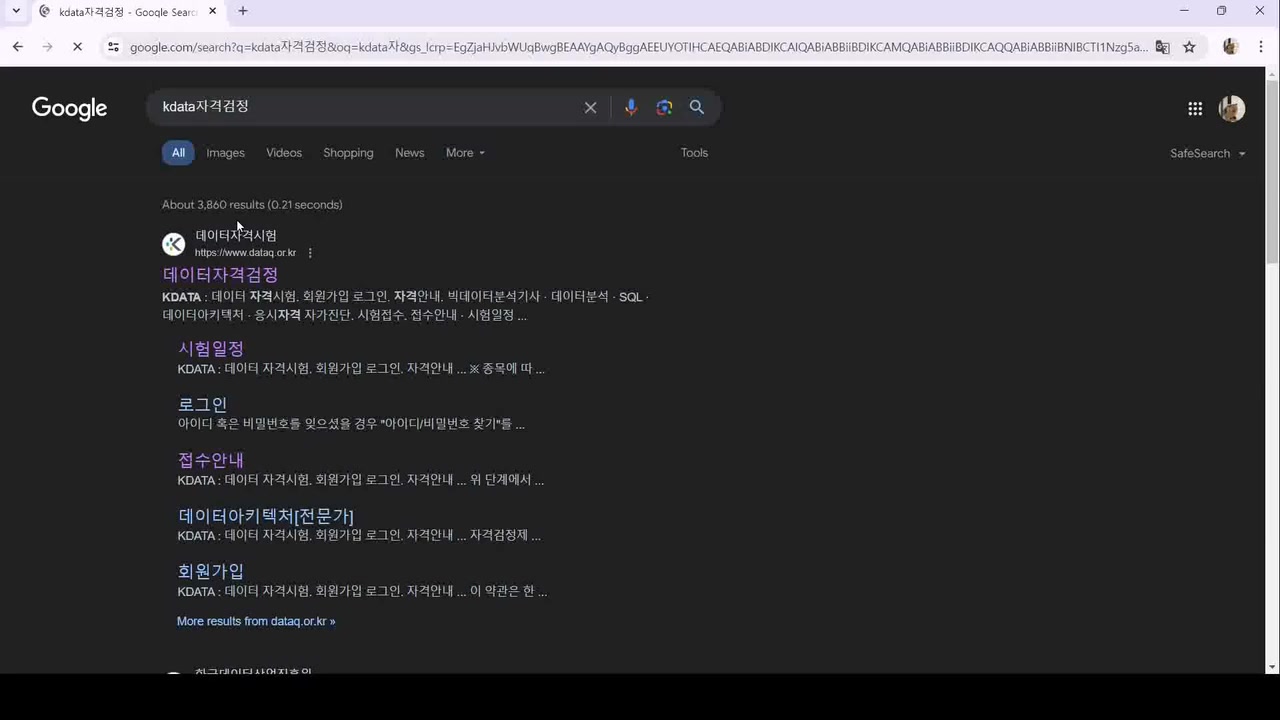Open the three-dot menu next to dataq.or.kr
1280x720 pixels.
tap(309, 252)
